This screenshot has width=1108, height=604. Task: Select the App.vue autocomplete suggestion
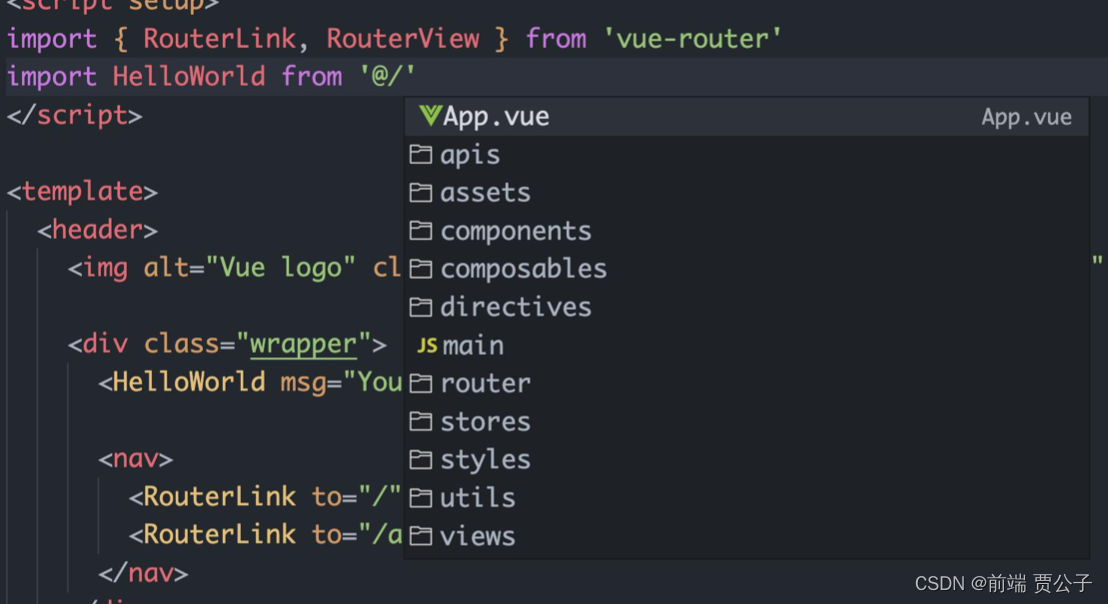(746, 117)
